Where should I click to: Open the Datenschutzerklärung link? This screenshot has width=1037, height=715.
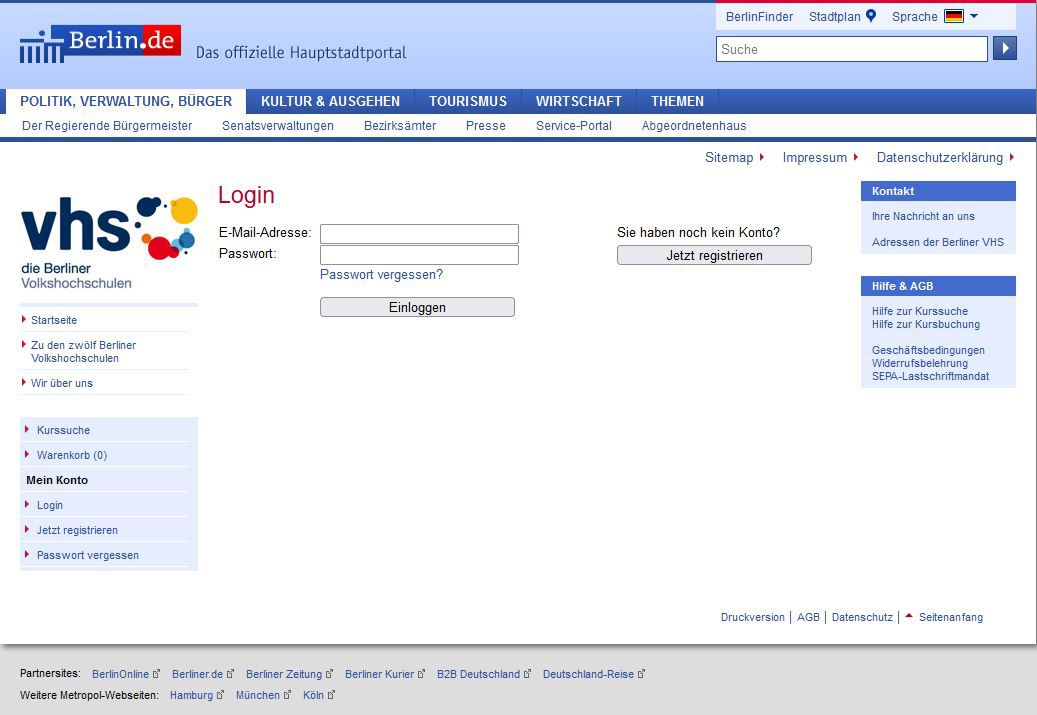[940, 157]
